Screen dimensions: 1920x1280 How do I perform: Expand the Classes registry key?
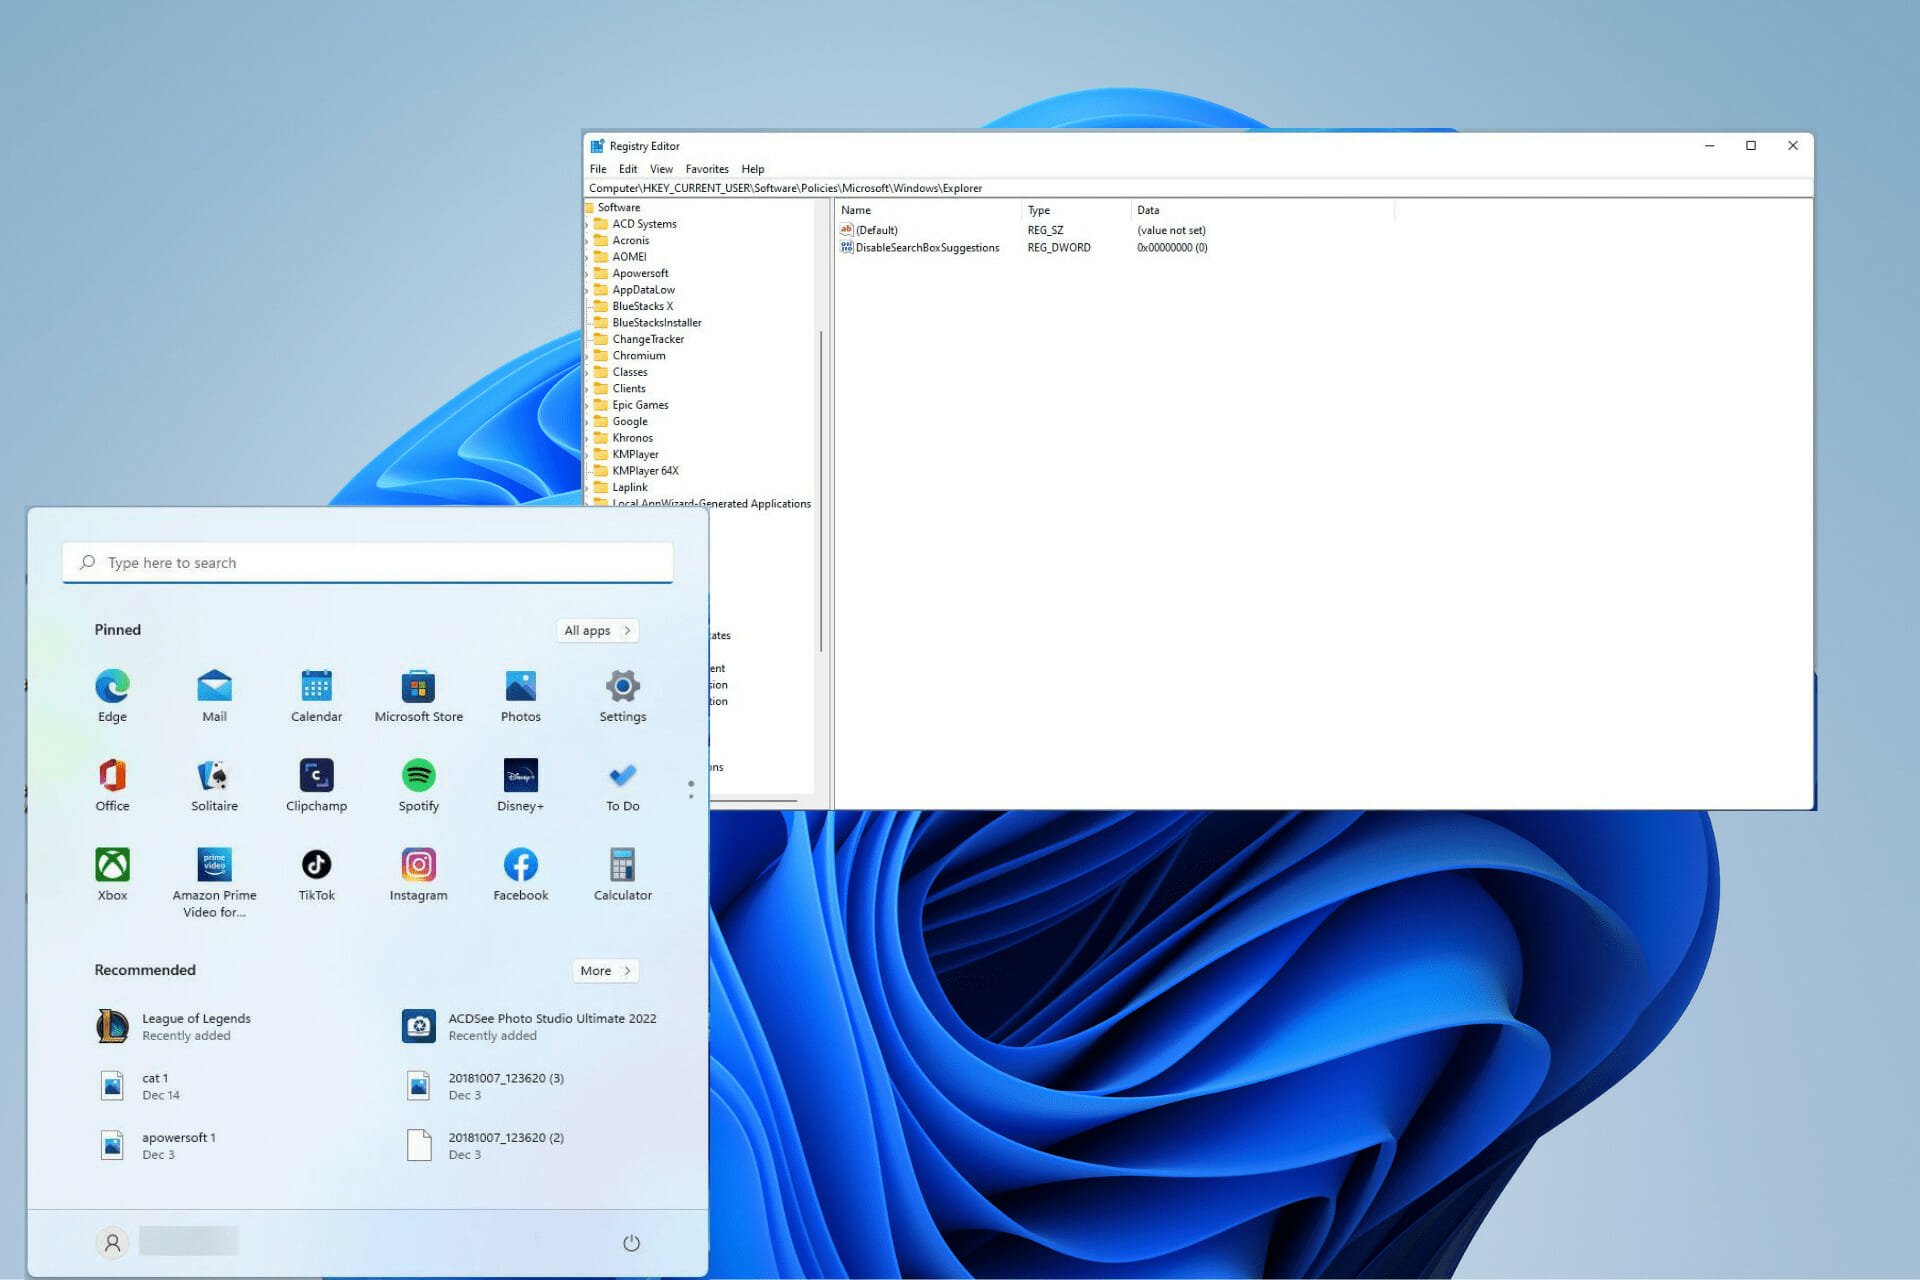(587, 373)
